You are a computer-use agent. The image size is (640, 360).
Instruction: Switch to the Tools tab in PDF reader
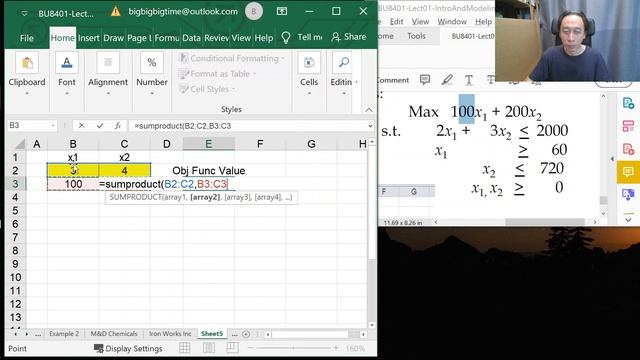(x=416, y=36)
